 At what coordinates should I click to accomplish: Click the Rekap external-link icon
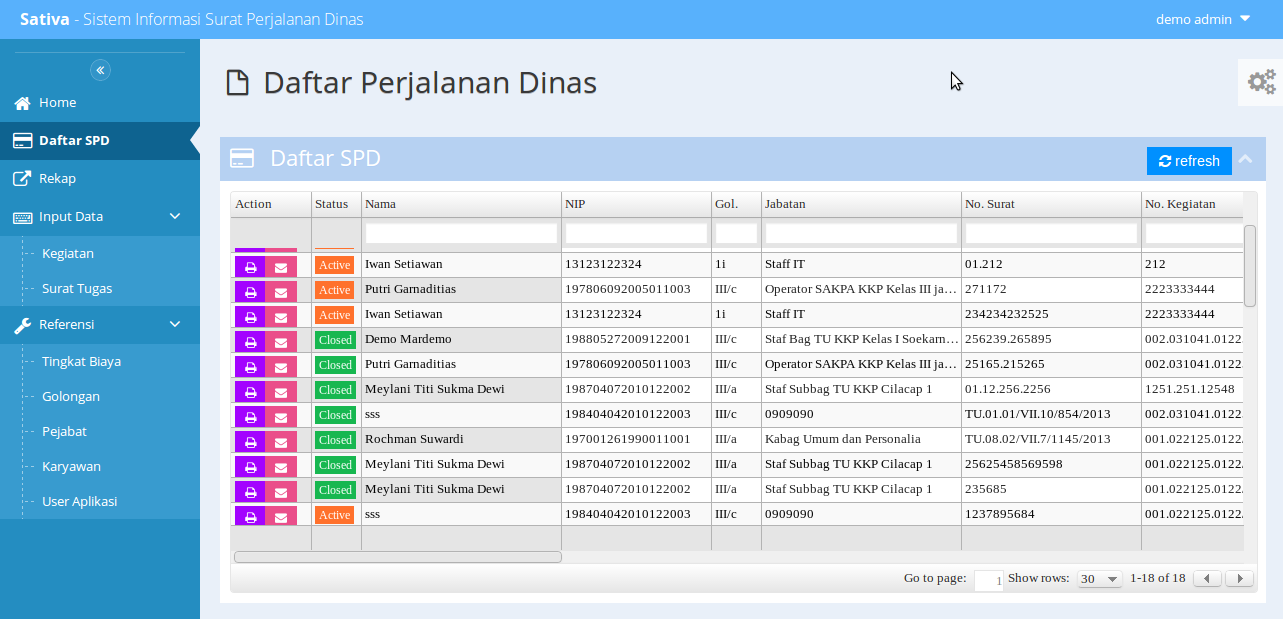(22, 179)
